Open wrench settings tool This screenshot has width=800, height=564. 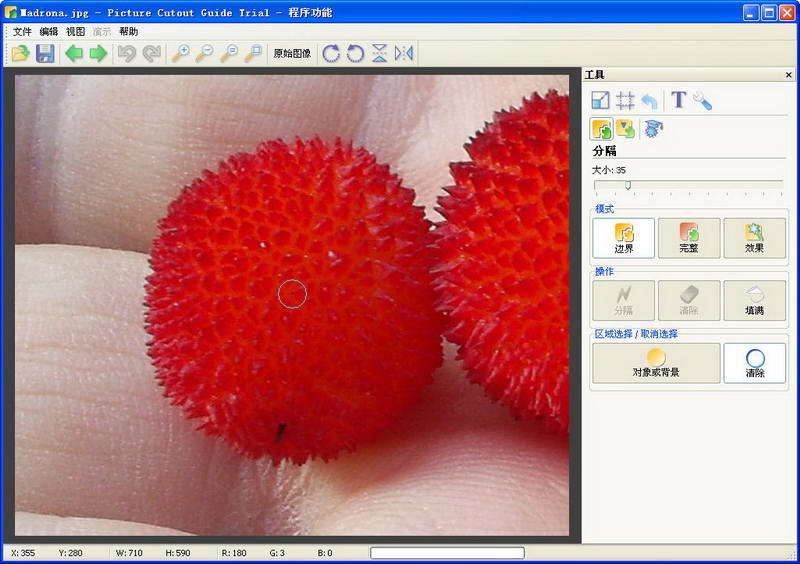pos(703,101)
